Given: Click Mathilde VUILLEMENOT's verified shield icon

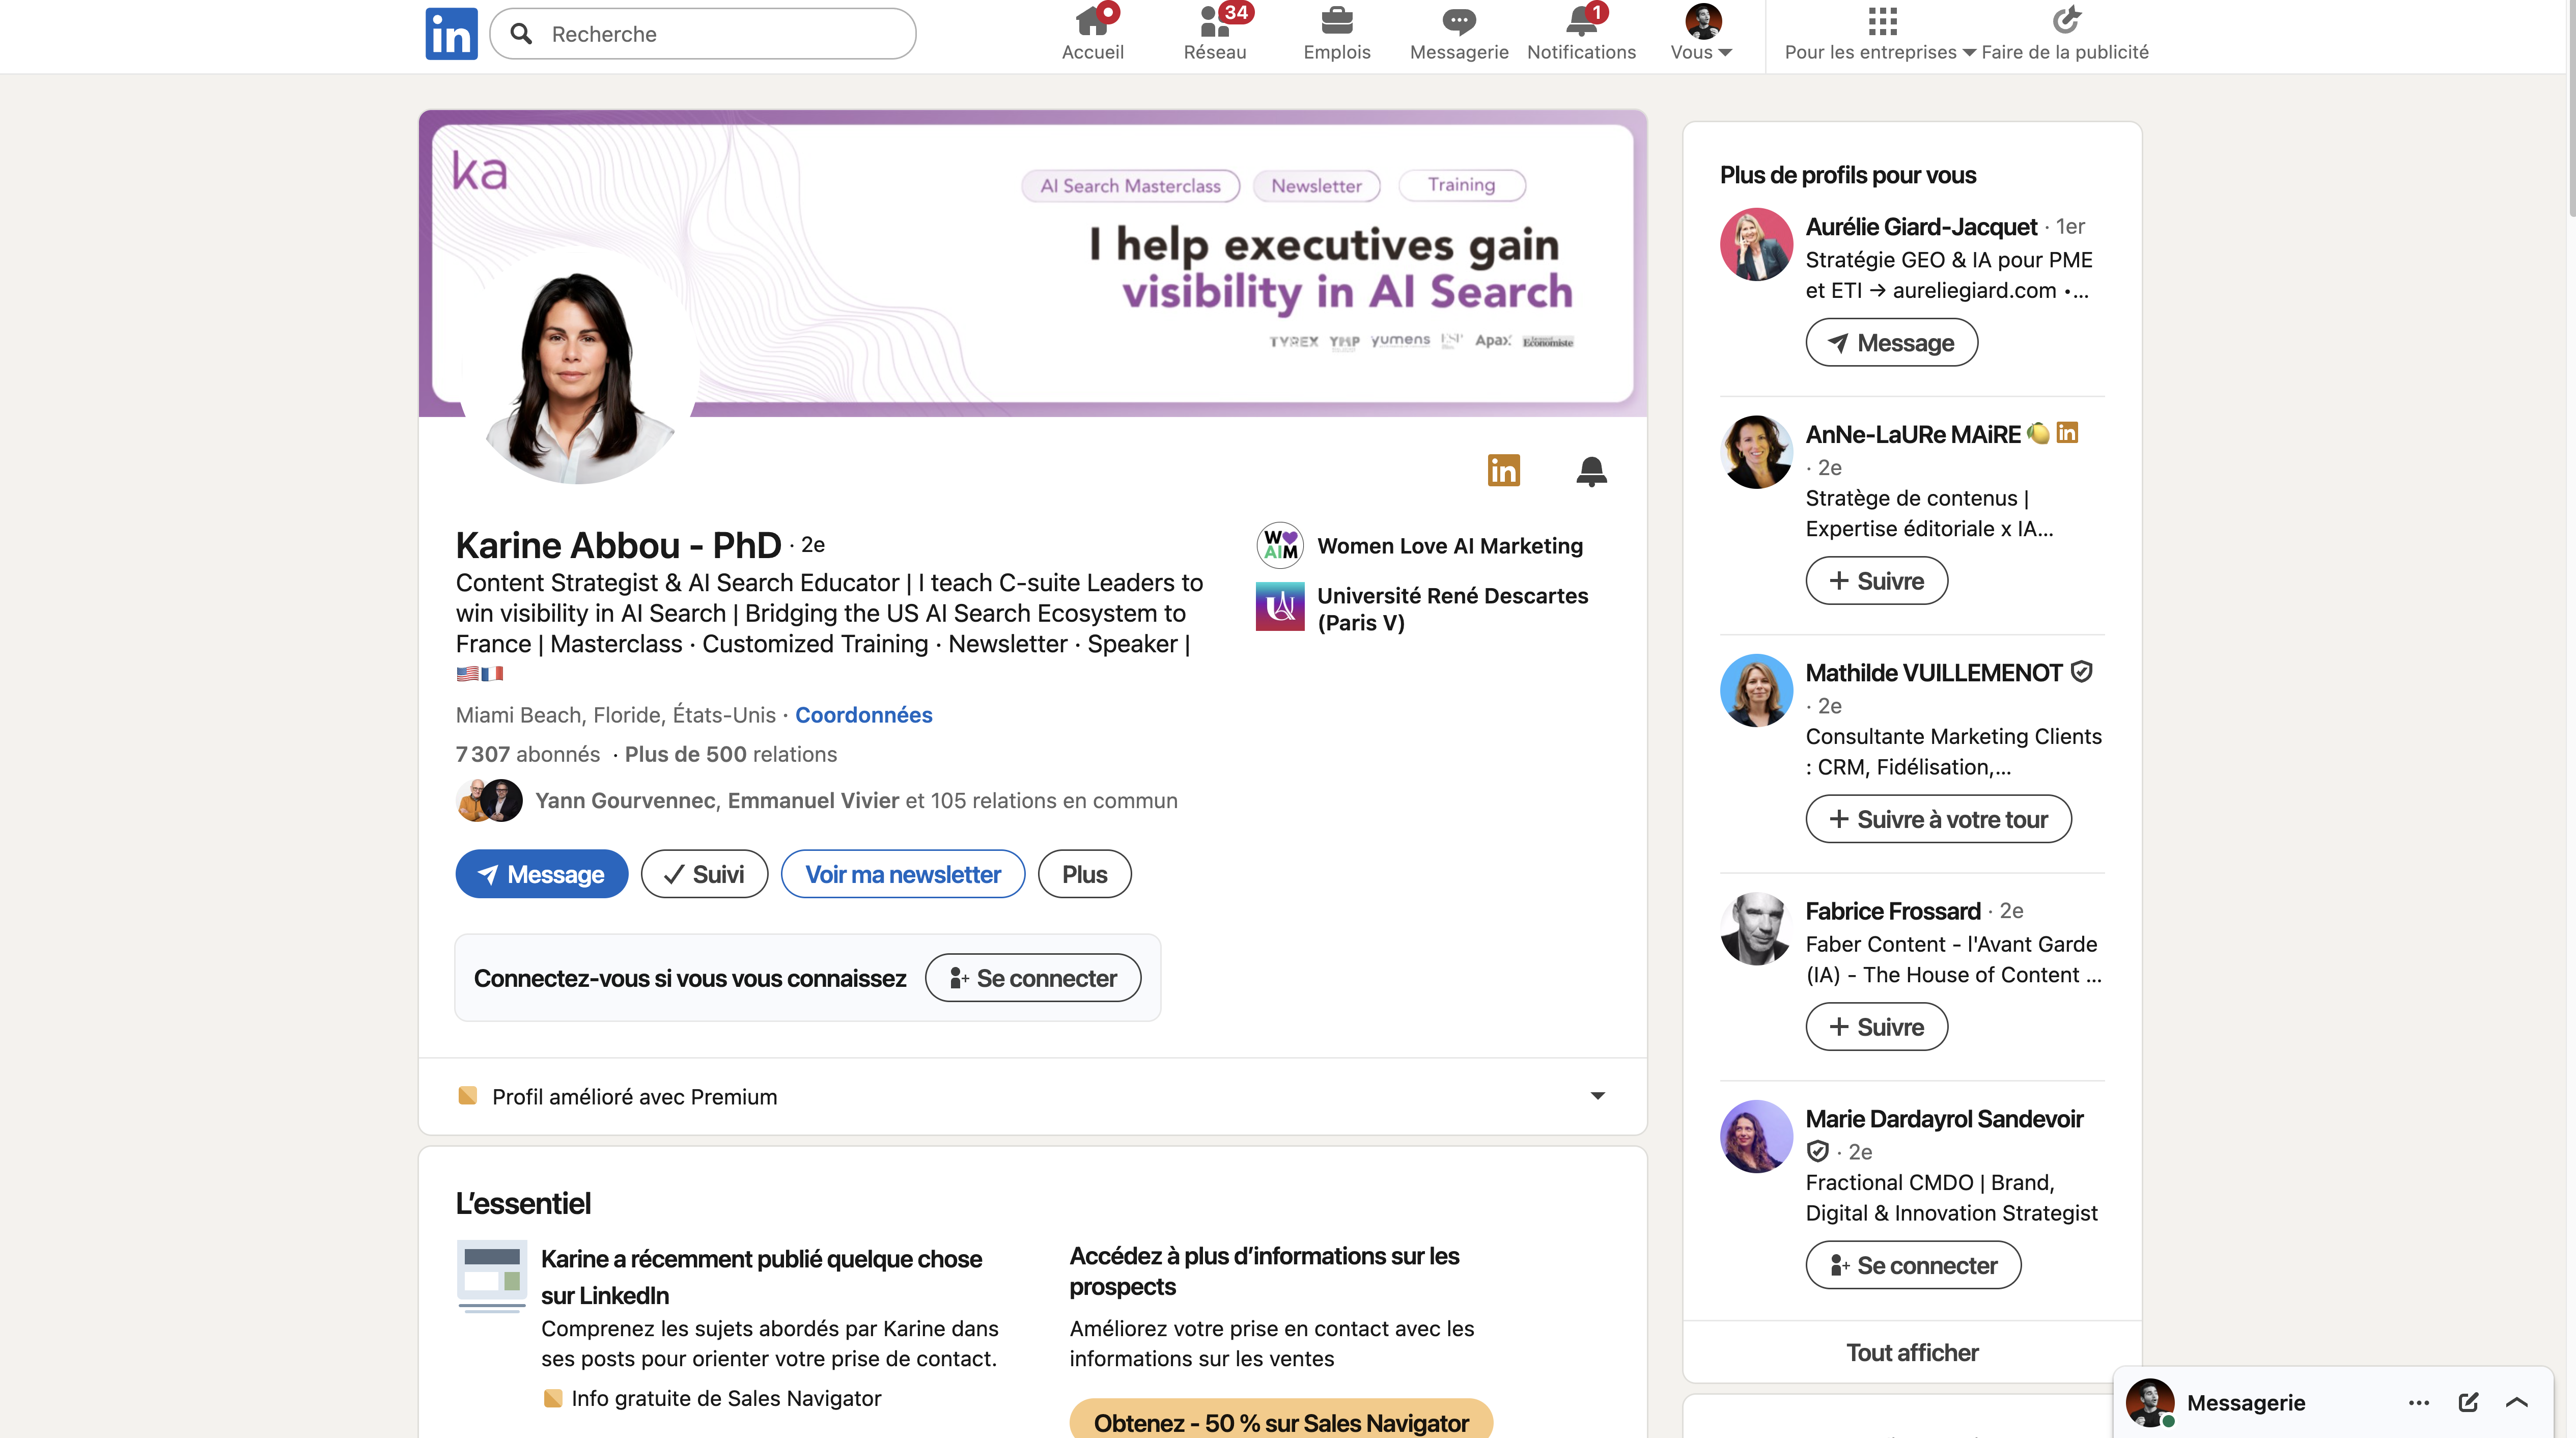Looking at the screenshot, I should 2081,672.
